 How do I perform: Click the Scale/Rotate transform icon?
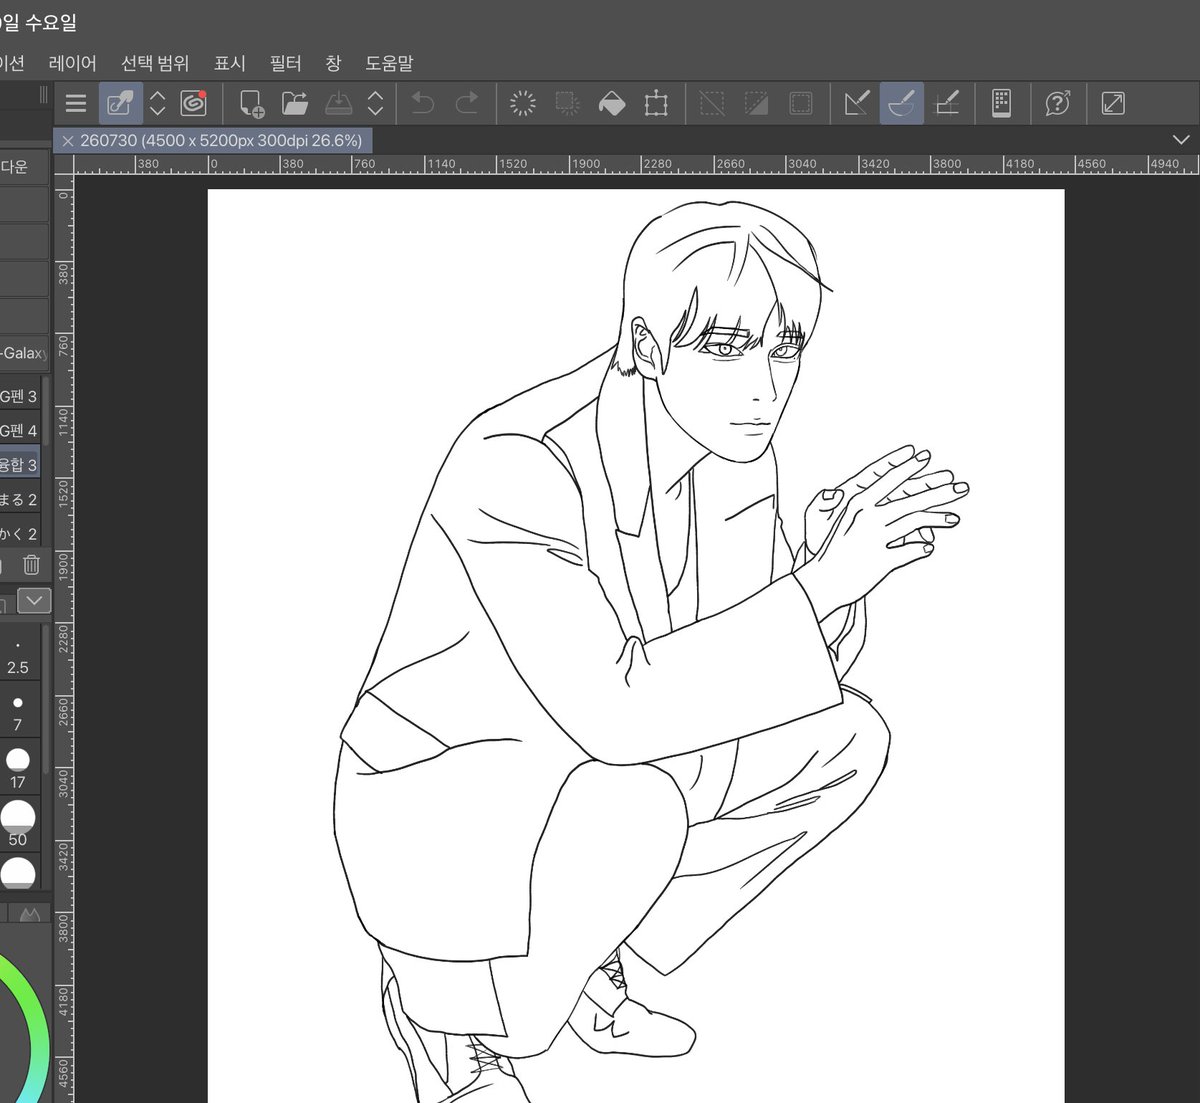coord(656,103)
